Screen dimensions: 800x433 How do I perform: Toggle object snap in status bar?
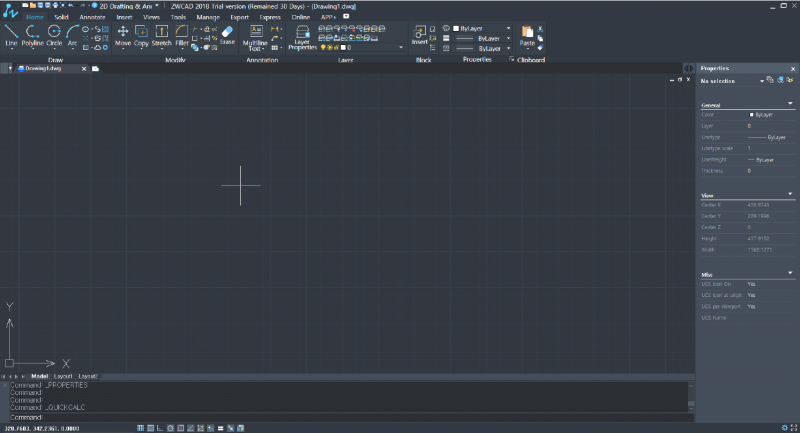coord(181,428)
